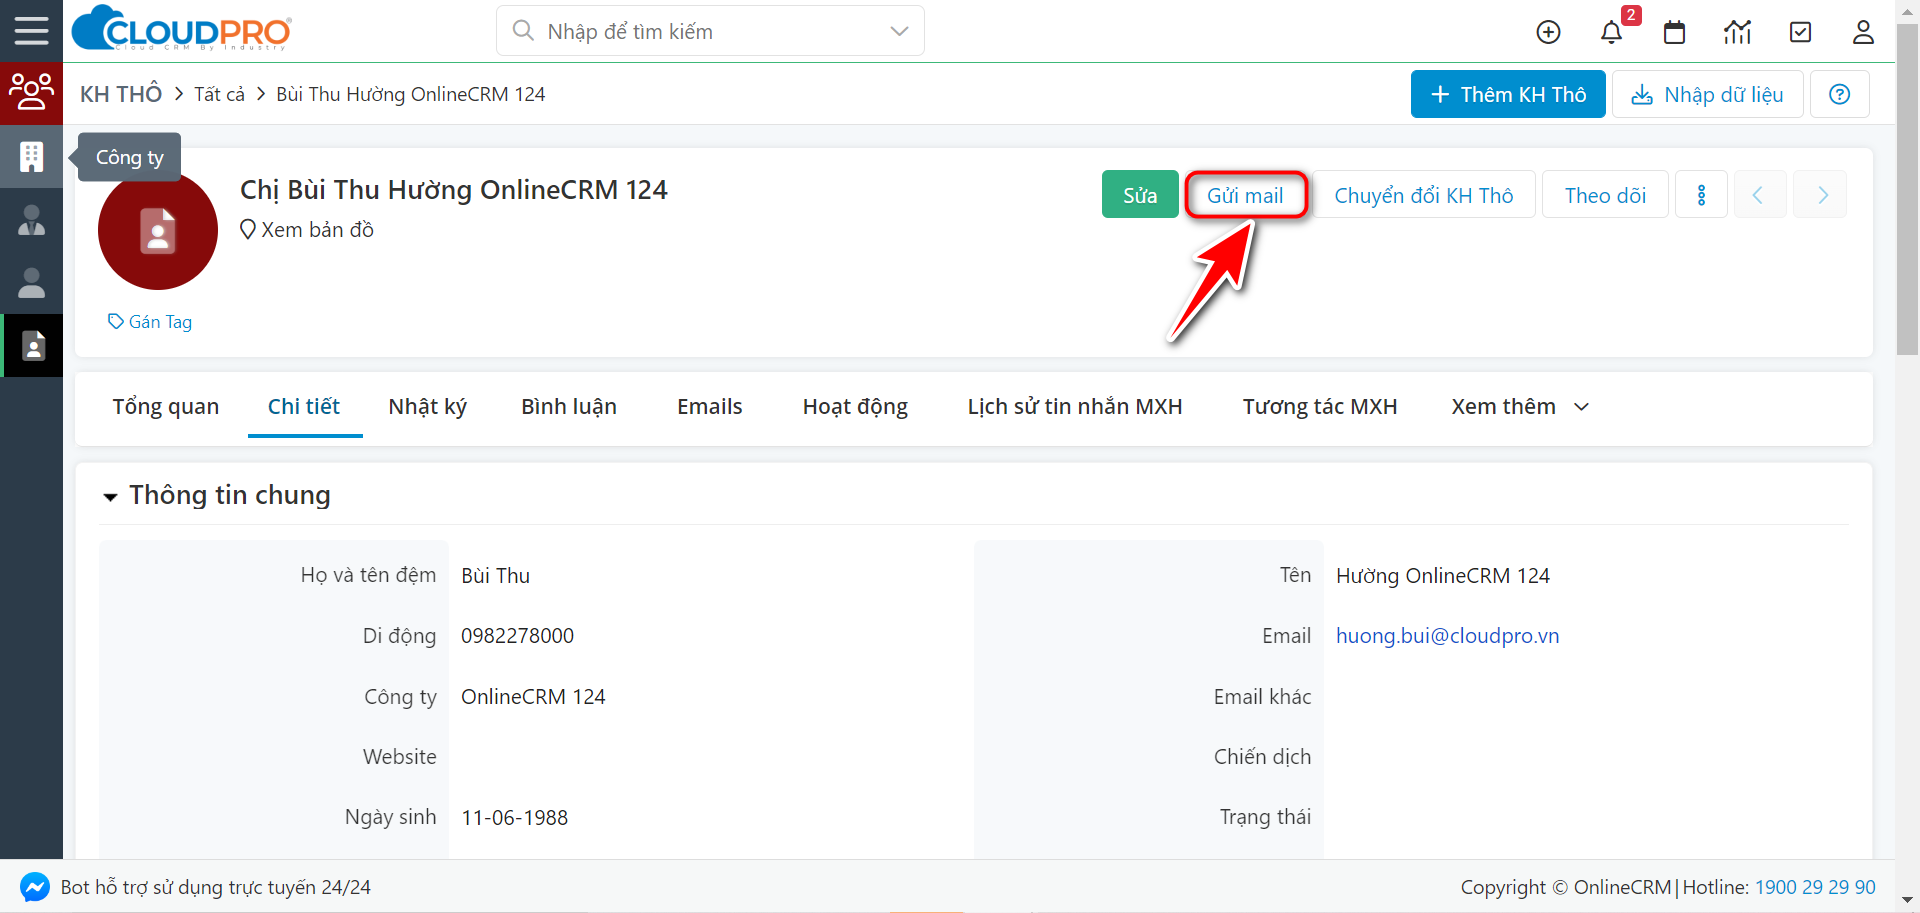Open Messenger support bot icon
This screenshot has width=1920, height=913.
pos(35,887)
